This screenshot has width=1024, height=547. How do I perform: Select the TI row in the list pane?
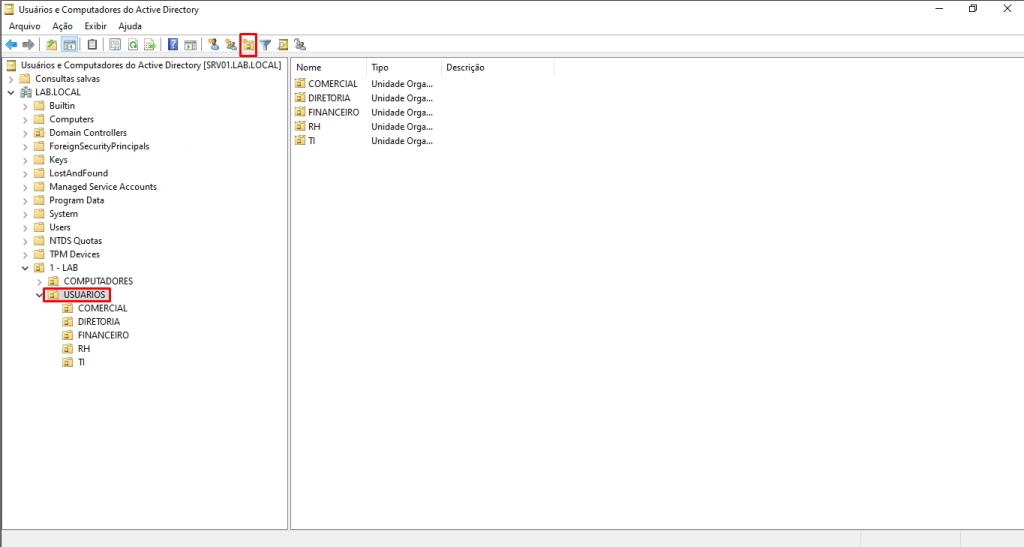(x=363, y=141)
